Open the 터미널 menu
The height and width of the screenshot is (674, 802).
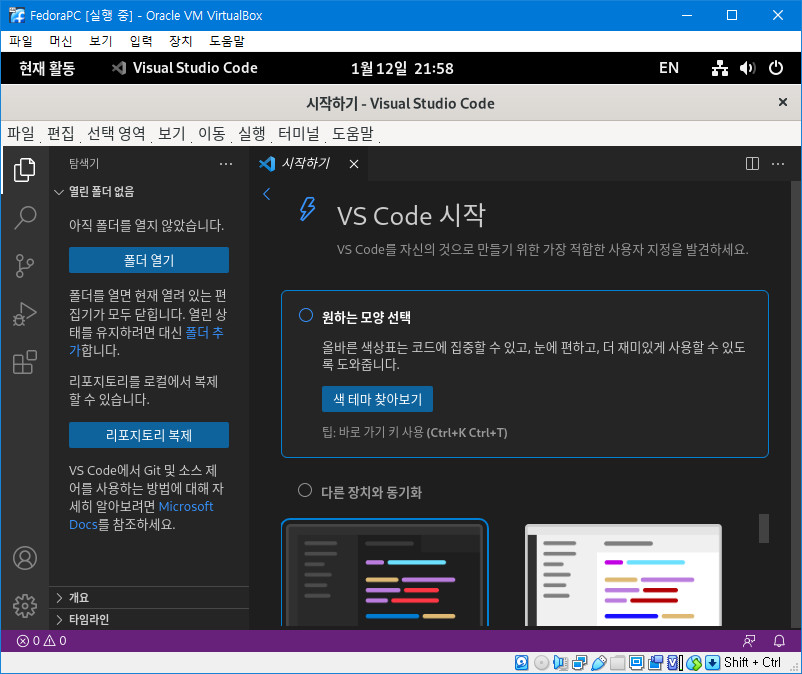(298, 133)
